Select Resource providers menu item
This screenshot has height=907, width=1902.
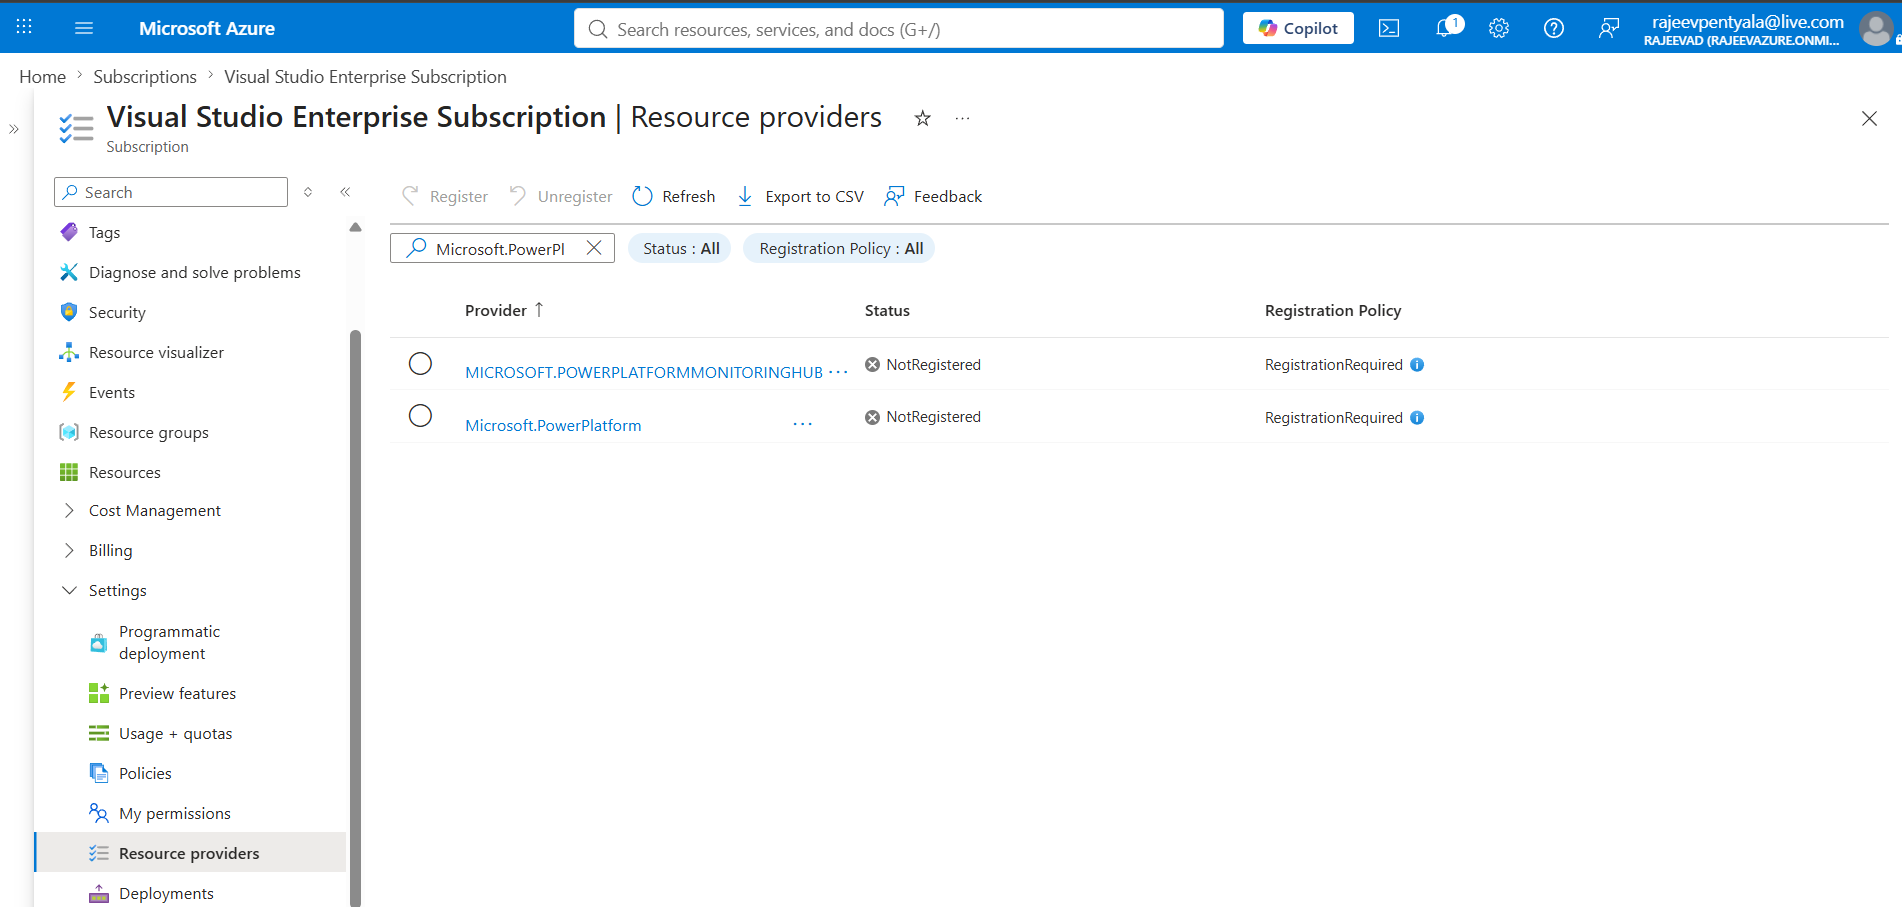[x=190, y=853]
